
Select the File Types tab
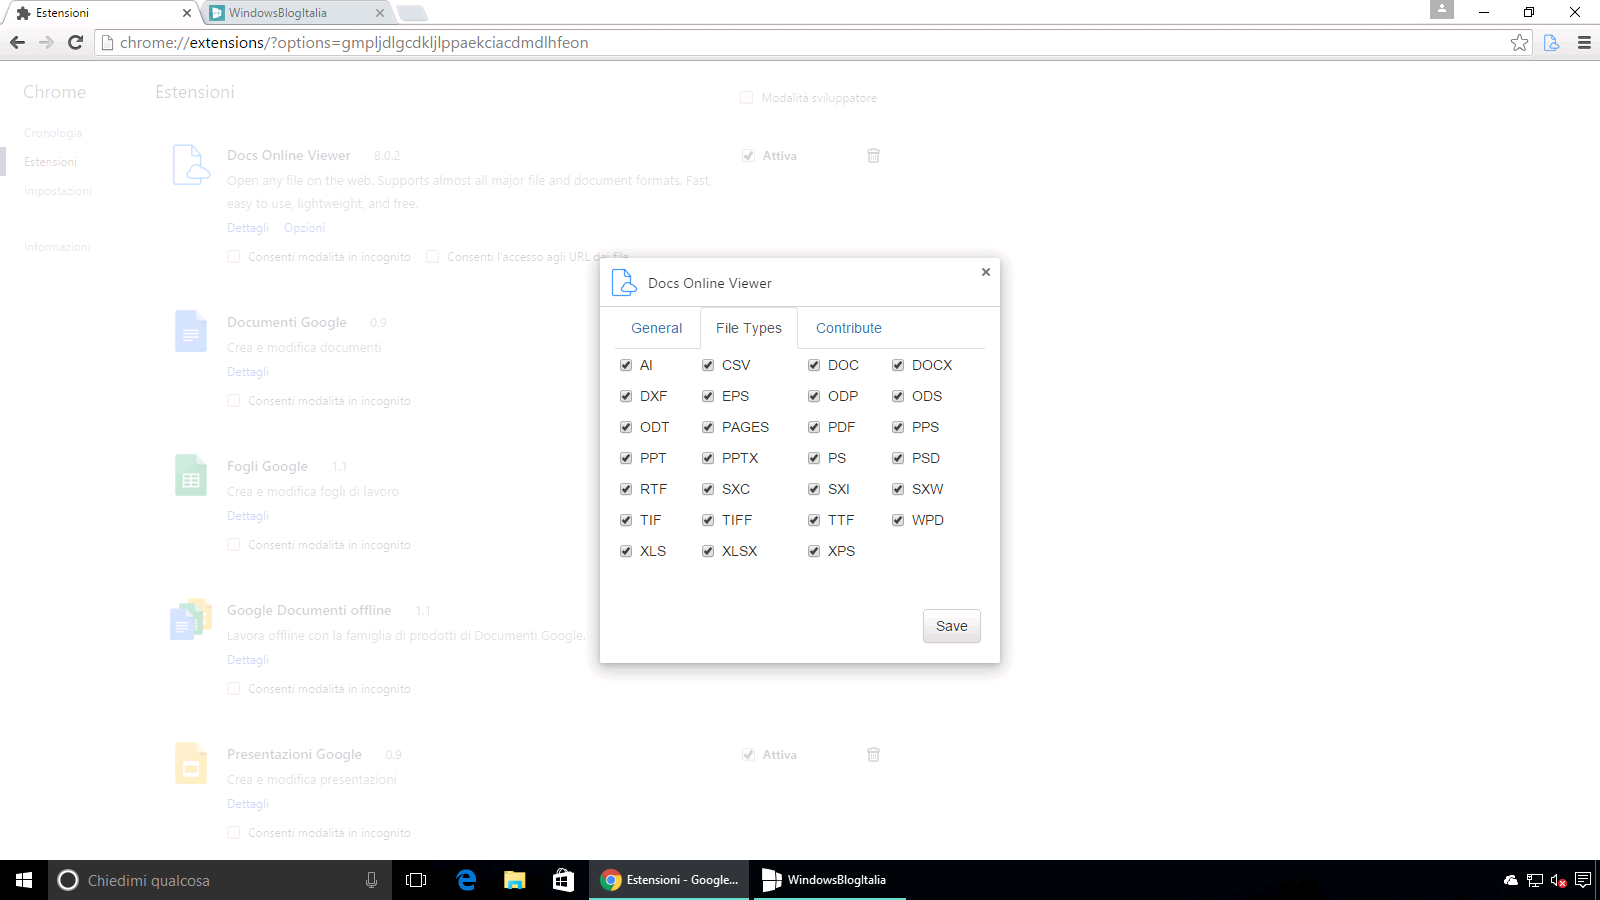click(749, 328)
